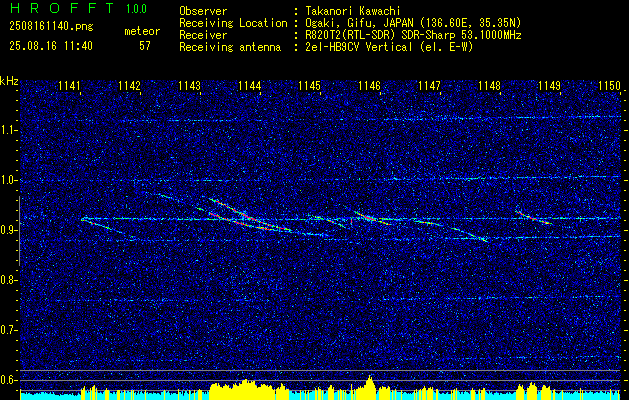The width and height of the screenshot is (629, 400).
Task: Click the HROFFT program title
Action: click(61, 8)
